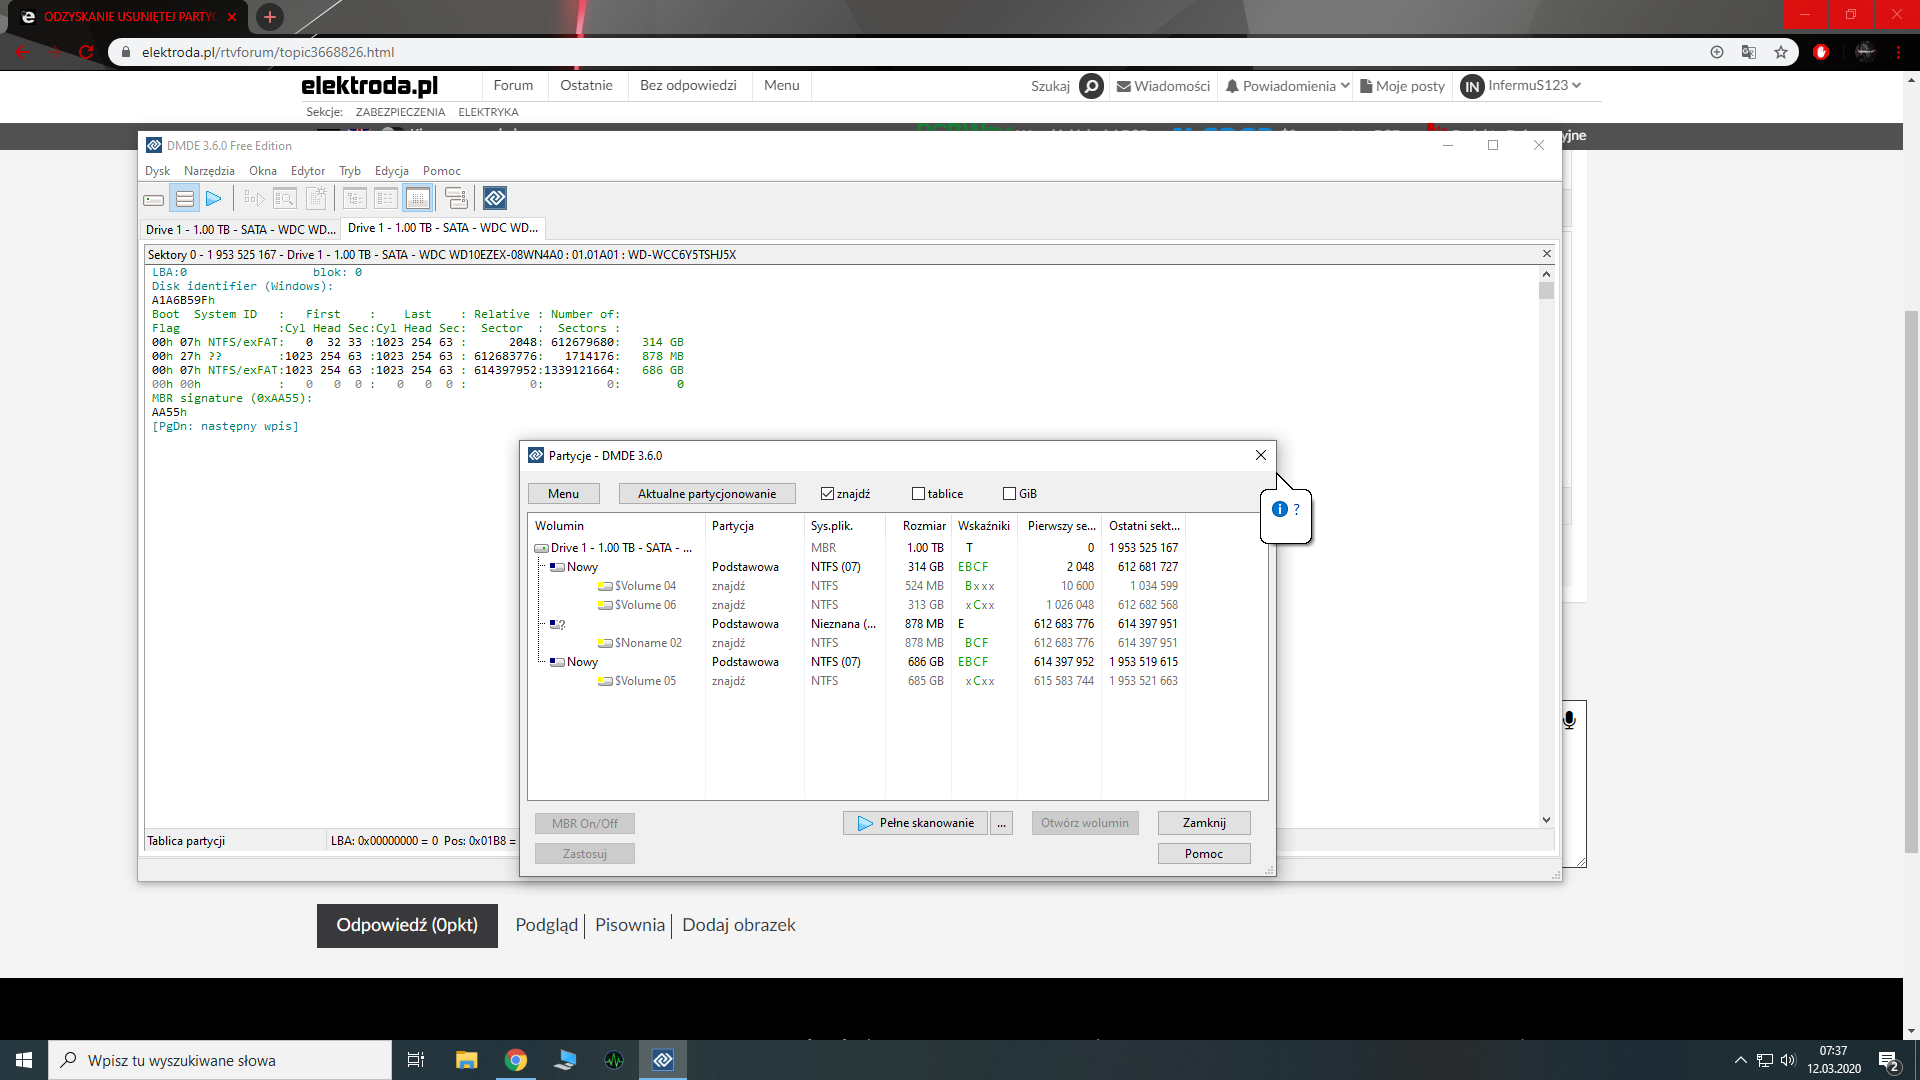Click the search in volume toolbar icon
Viewport: 1920px width, 1080px height.
pos(285,199)
